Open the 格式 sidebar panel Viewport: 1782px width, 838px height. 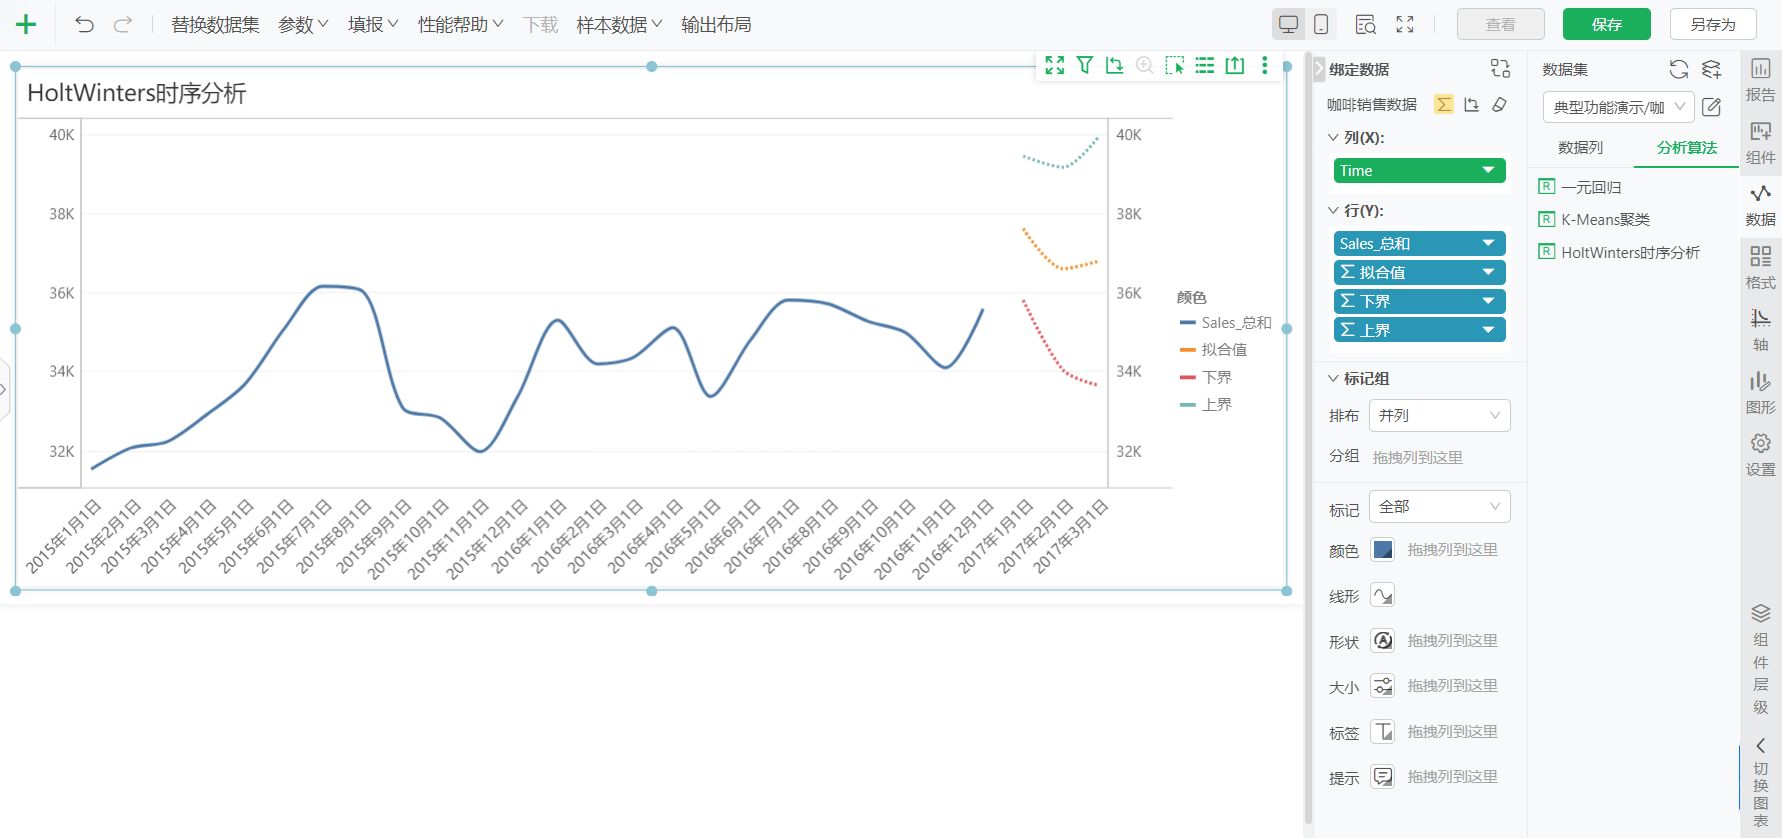tap(1760, 267)
